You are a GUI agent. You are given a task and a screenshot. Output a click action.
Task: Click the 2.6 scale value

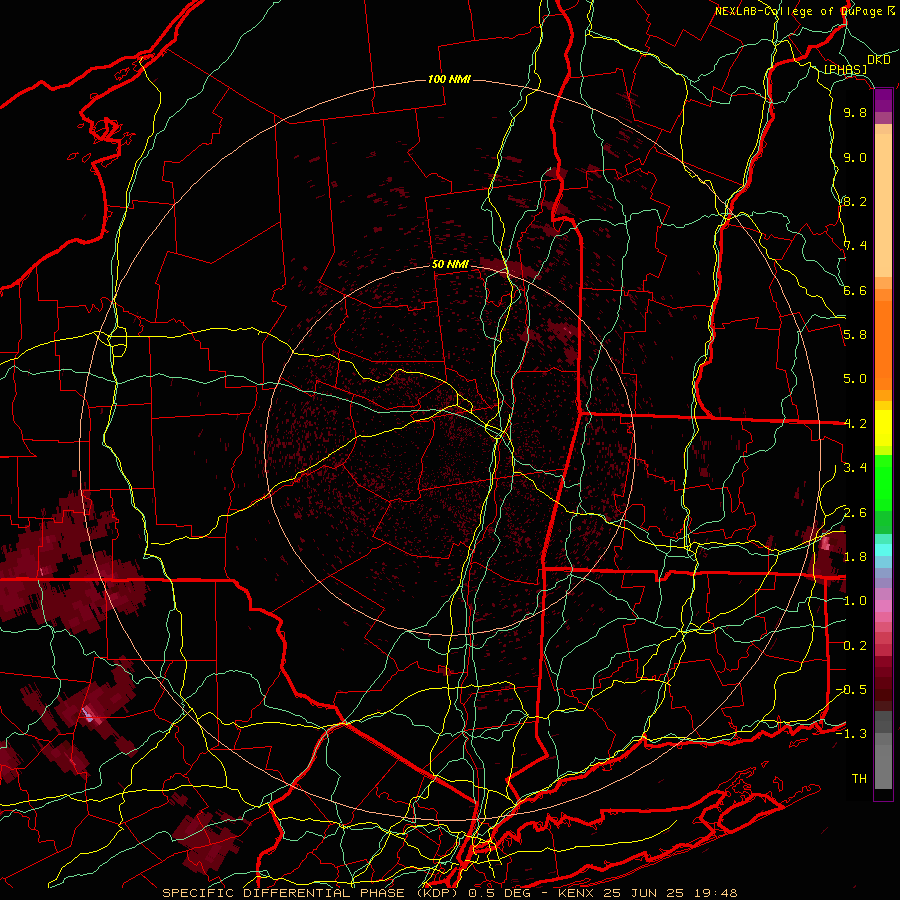coord(855,513)
